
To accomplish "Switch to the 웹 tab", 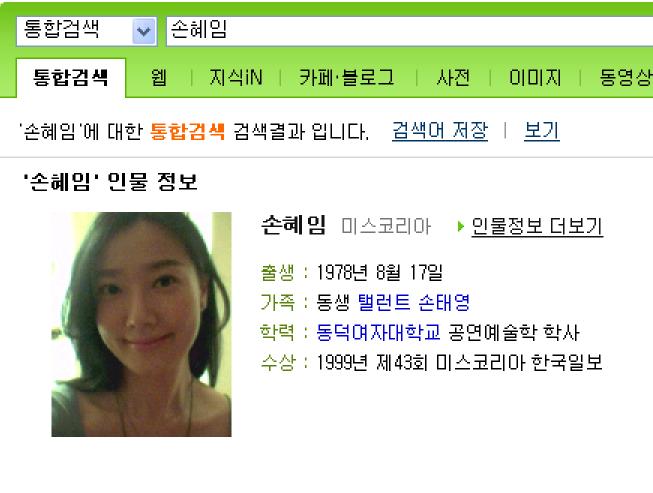I will point(159,78).
